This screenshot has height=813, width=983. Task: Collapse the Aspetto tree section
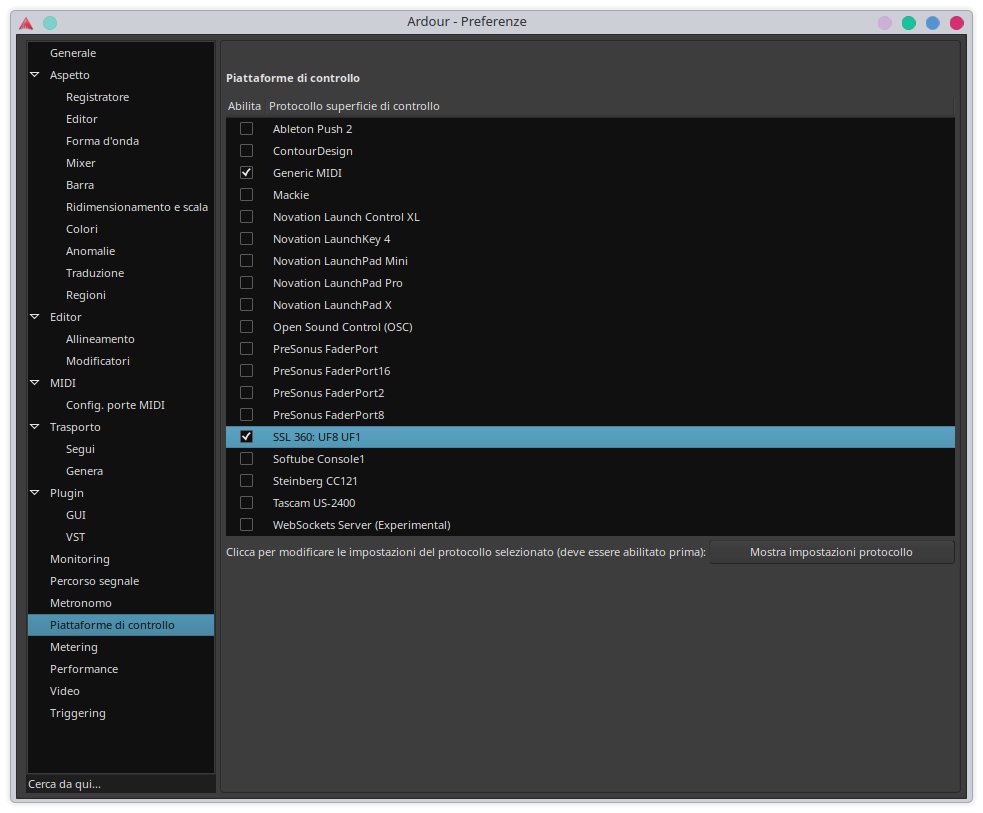pyautogui.click(x=35, y=75)
